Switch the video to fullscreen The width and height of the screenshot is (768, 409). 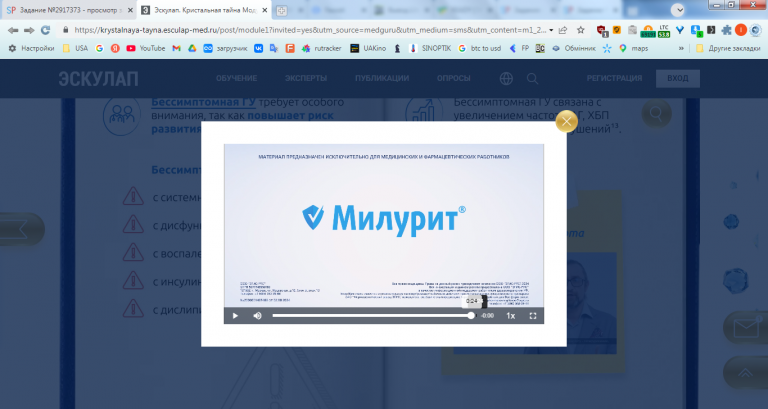point(533,316)
